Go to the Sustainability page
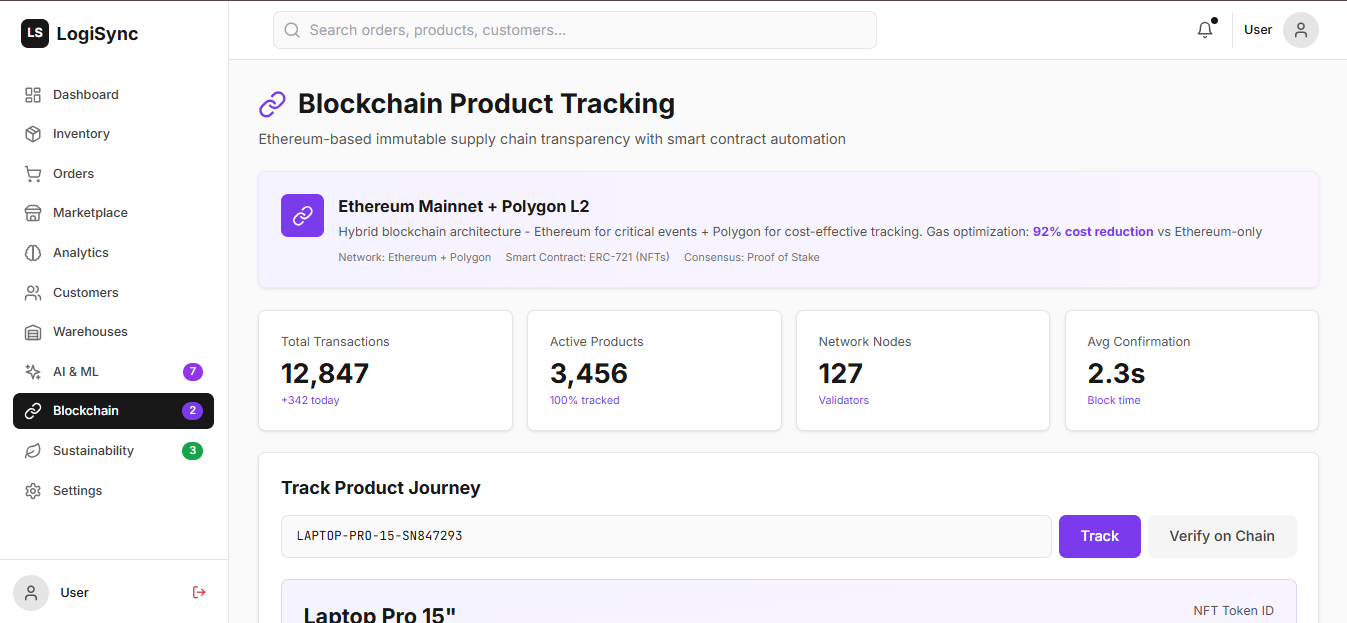The width and height of the screenshot is (1347, 623). (113, 451)
